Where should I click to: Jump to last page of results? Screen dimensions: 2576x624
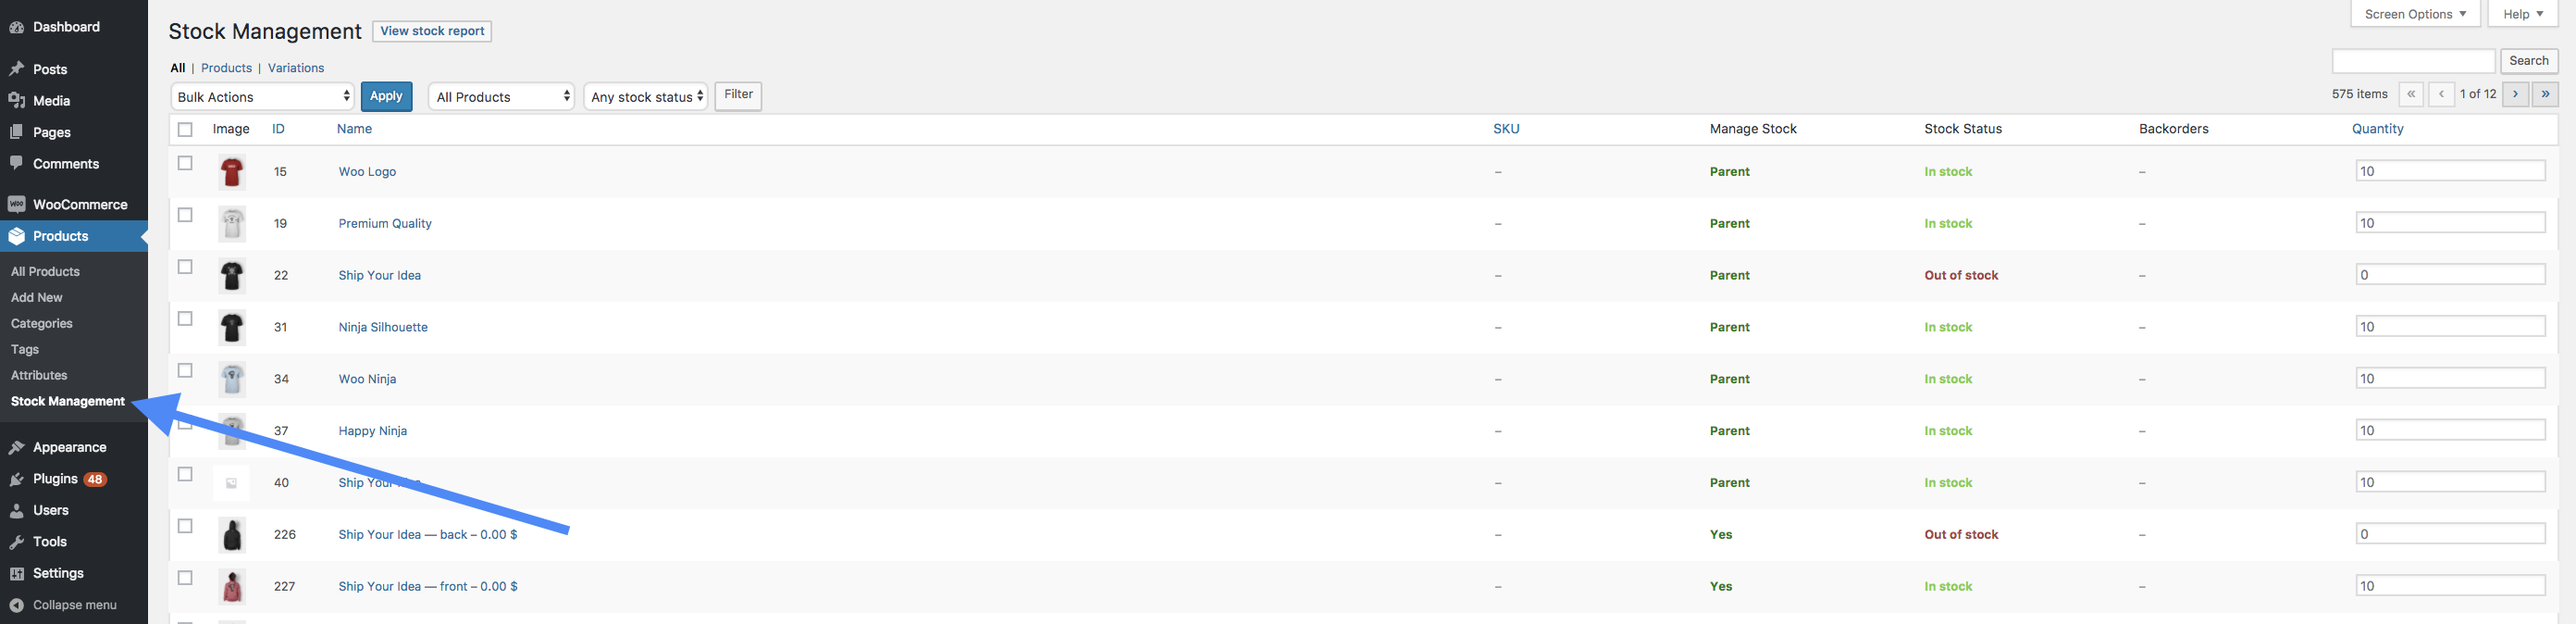coord(2545,94)
